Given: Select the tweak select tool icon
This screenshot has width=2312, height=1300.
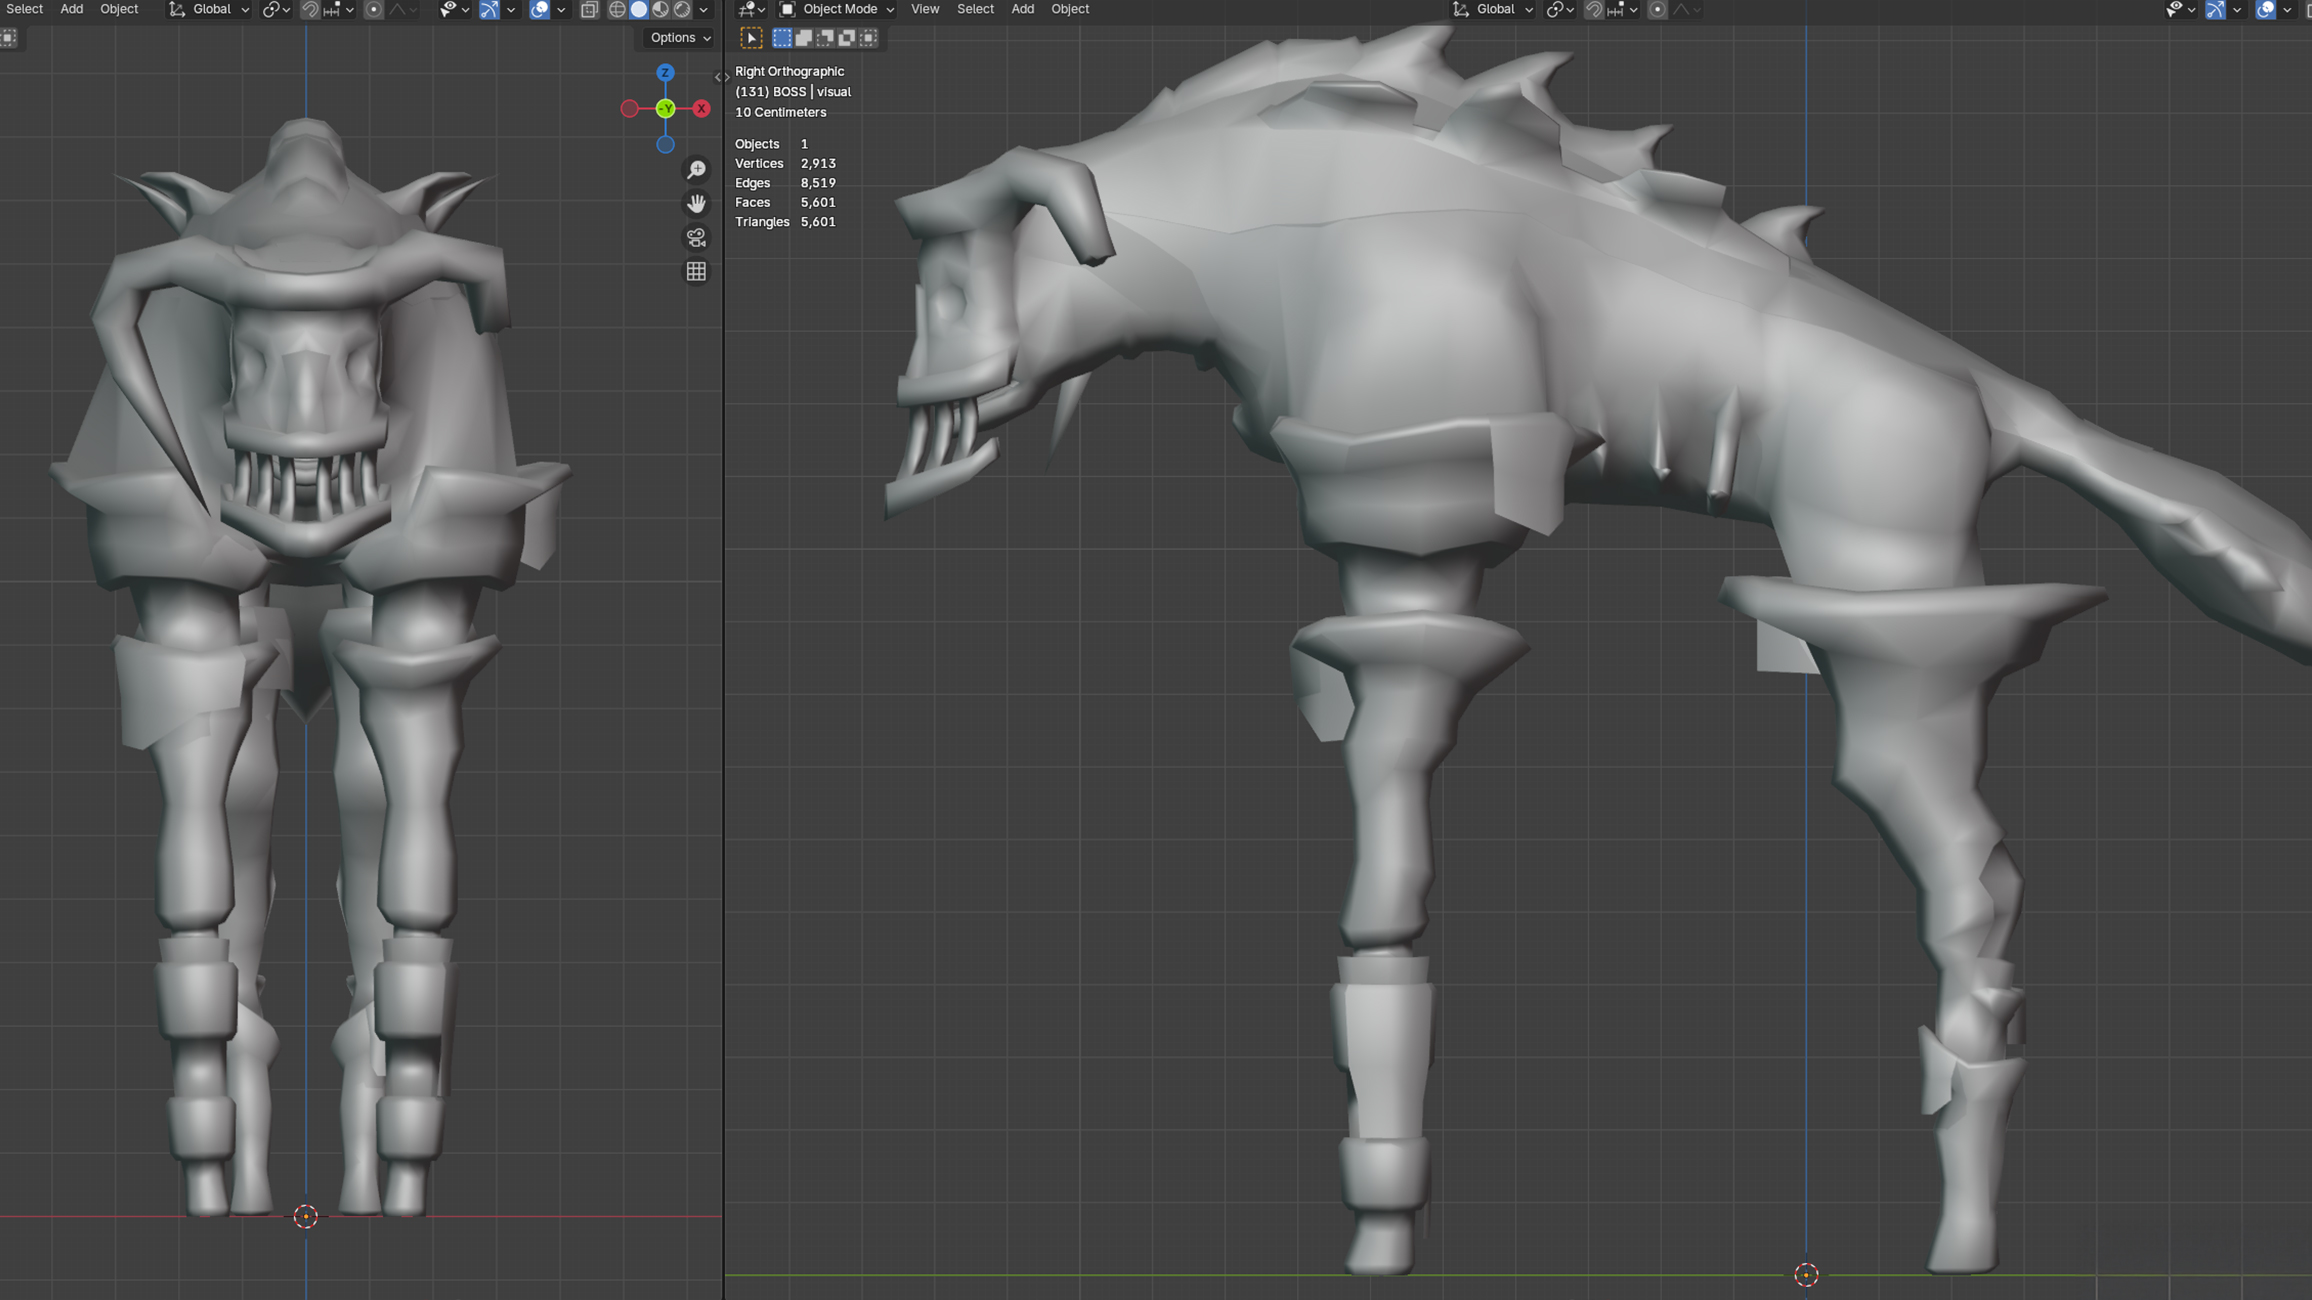Looking at the screenshot, I should click(x=751, y=38).
